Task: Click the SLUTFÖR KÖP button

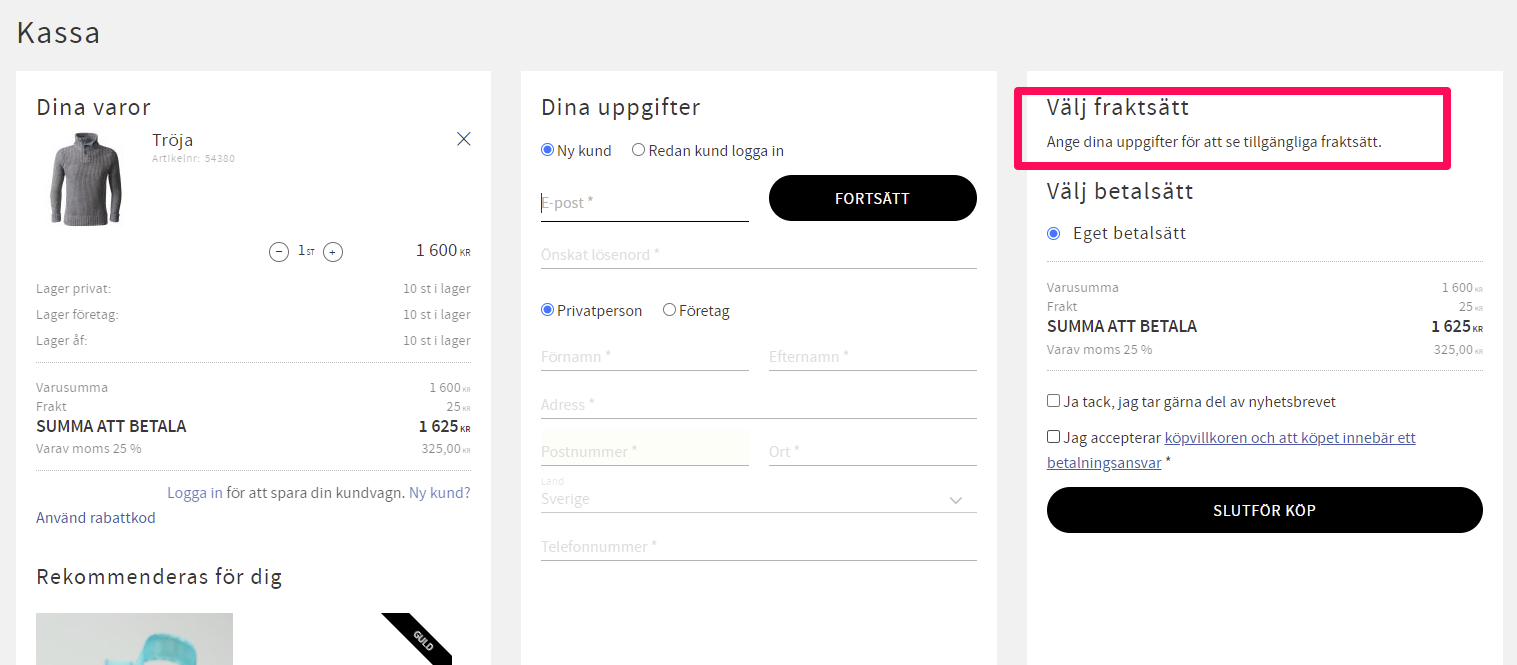Action: [1265, 510]
